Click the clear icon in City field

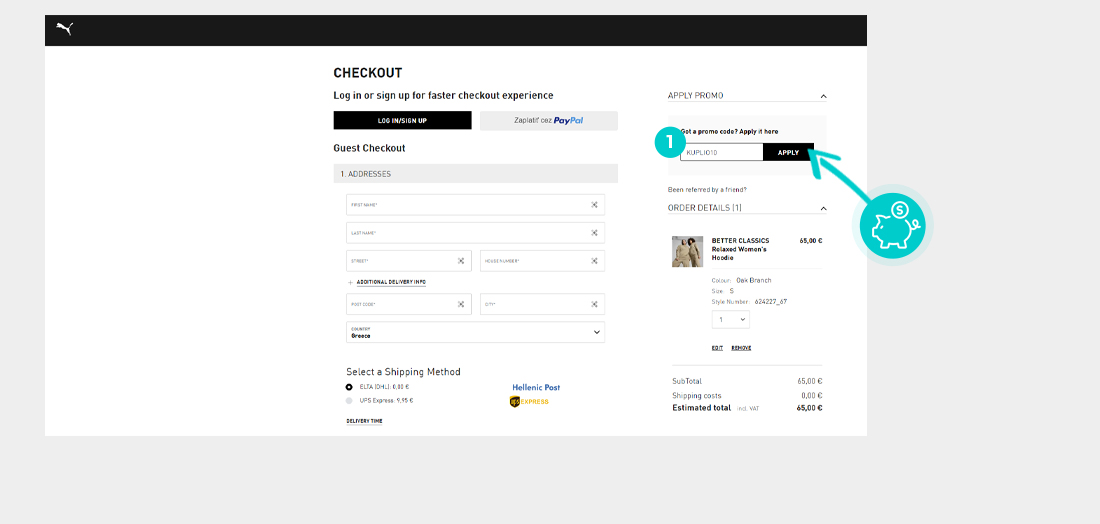point(594,304)
